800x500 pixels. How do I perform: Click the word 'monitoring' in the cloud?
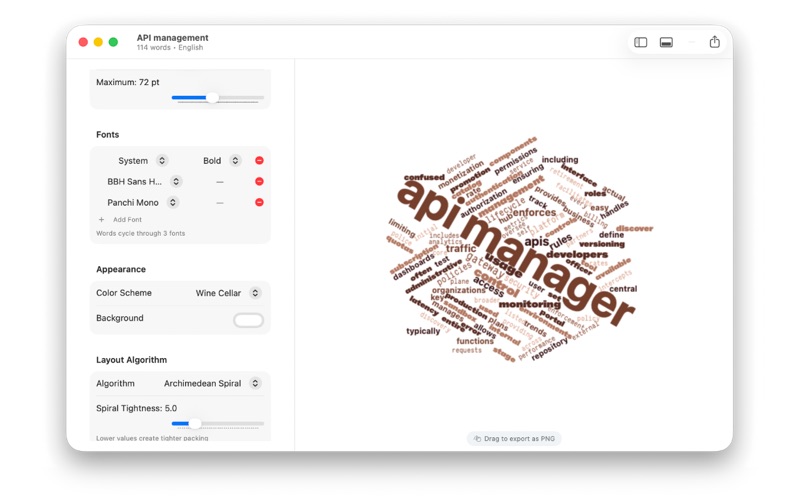point(530,304)
